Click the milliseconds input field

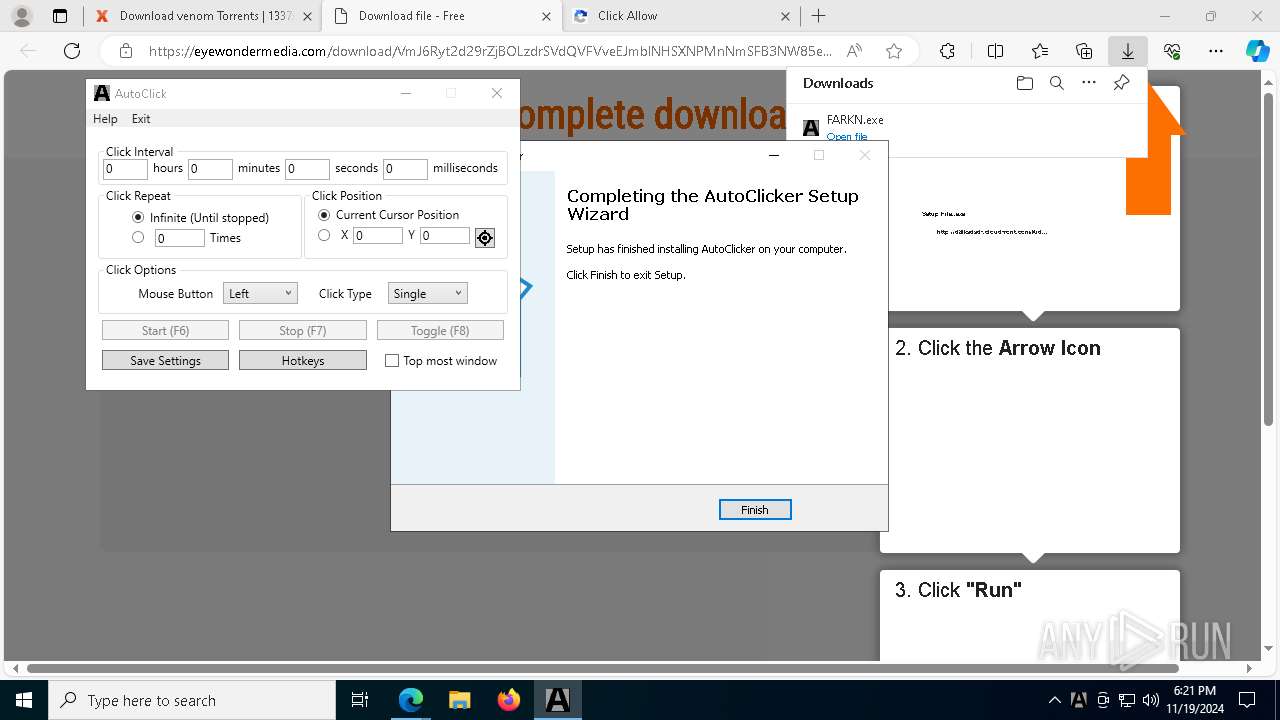coord(405,169)
